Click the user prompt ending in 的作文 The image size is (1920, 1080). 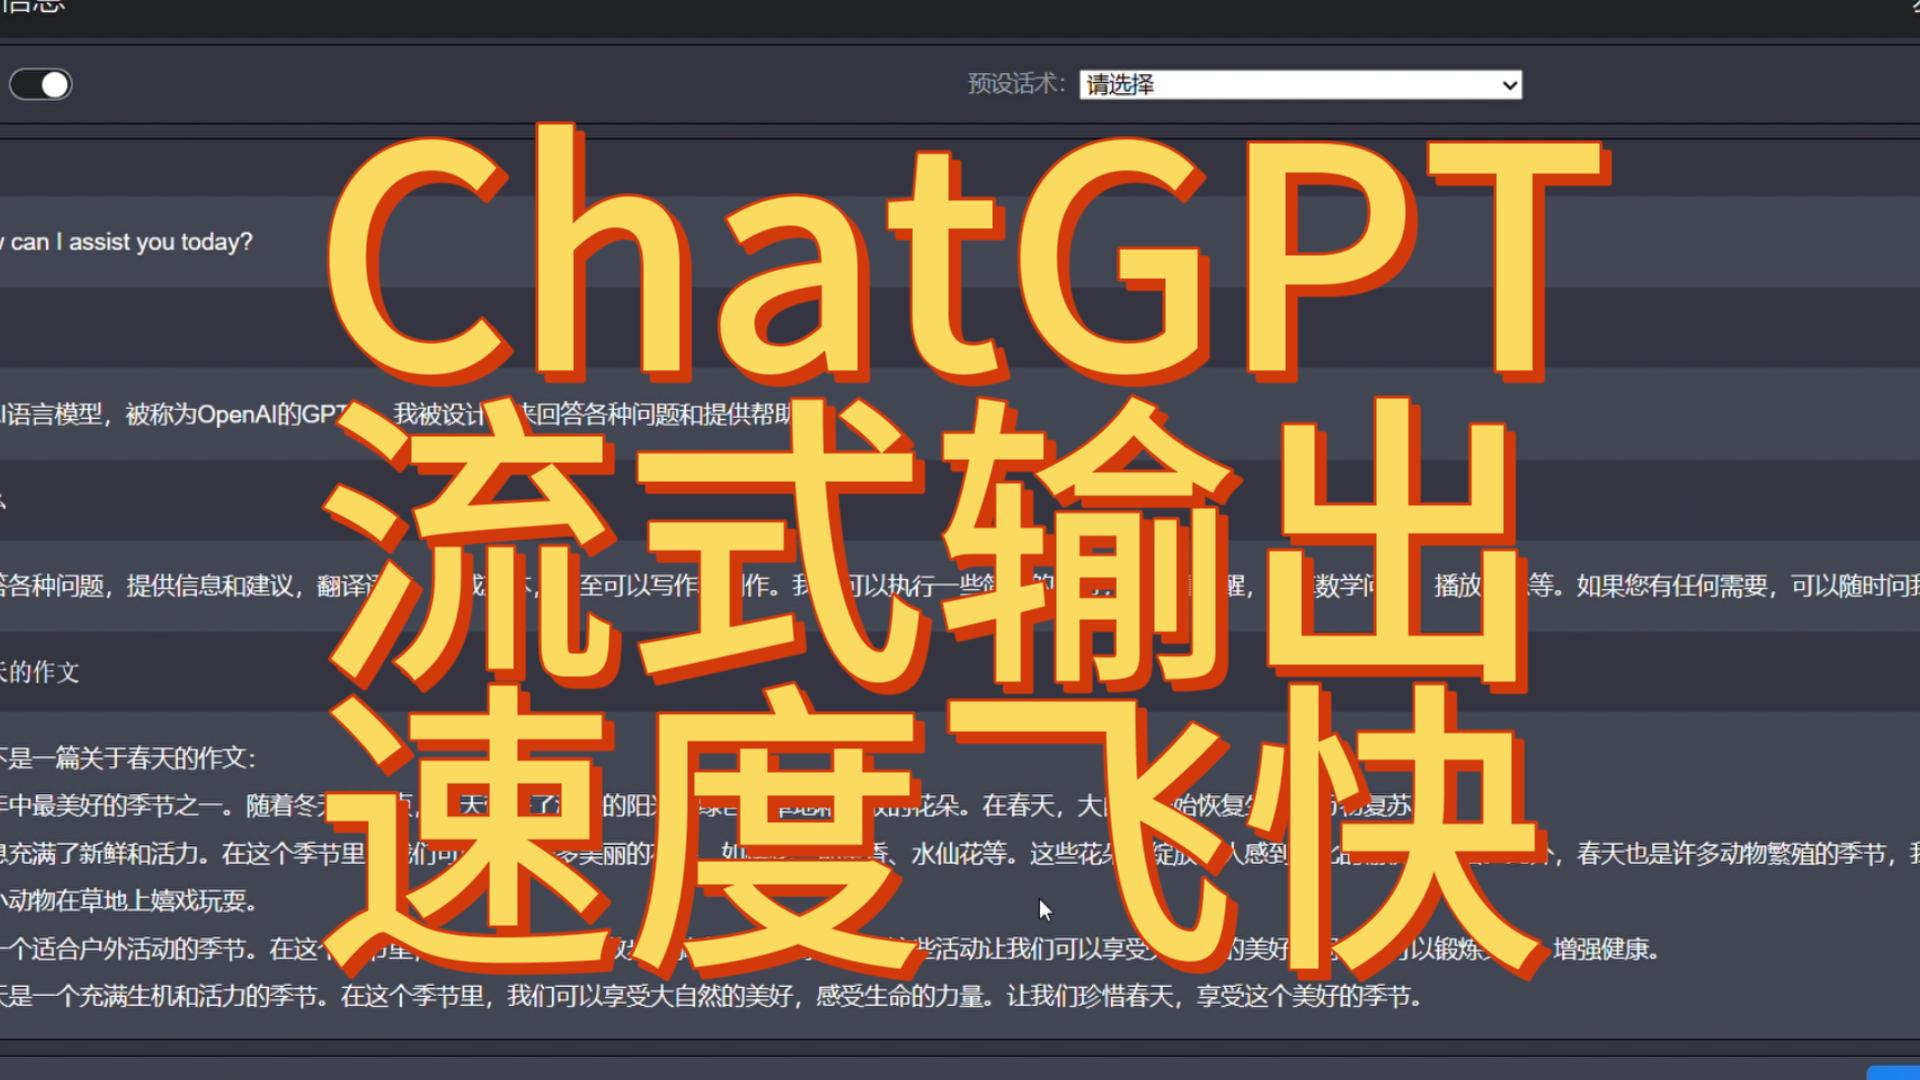point(40,672)
